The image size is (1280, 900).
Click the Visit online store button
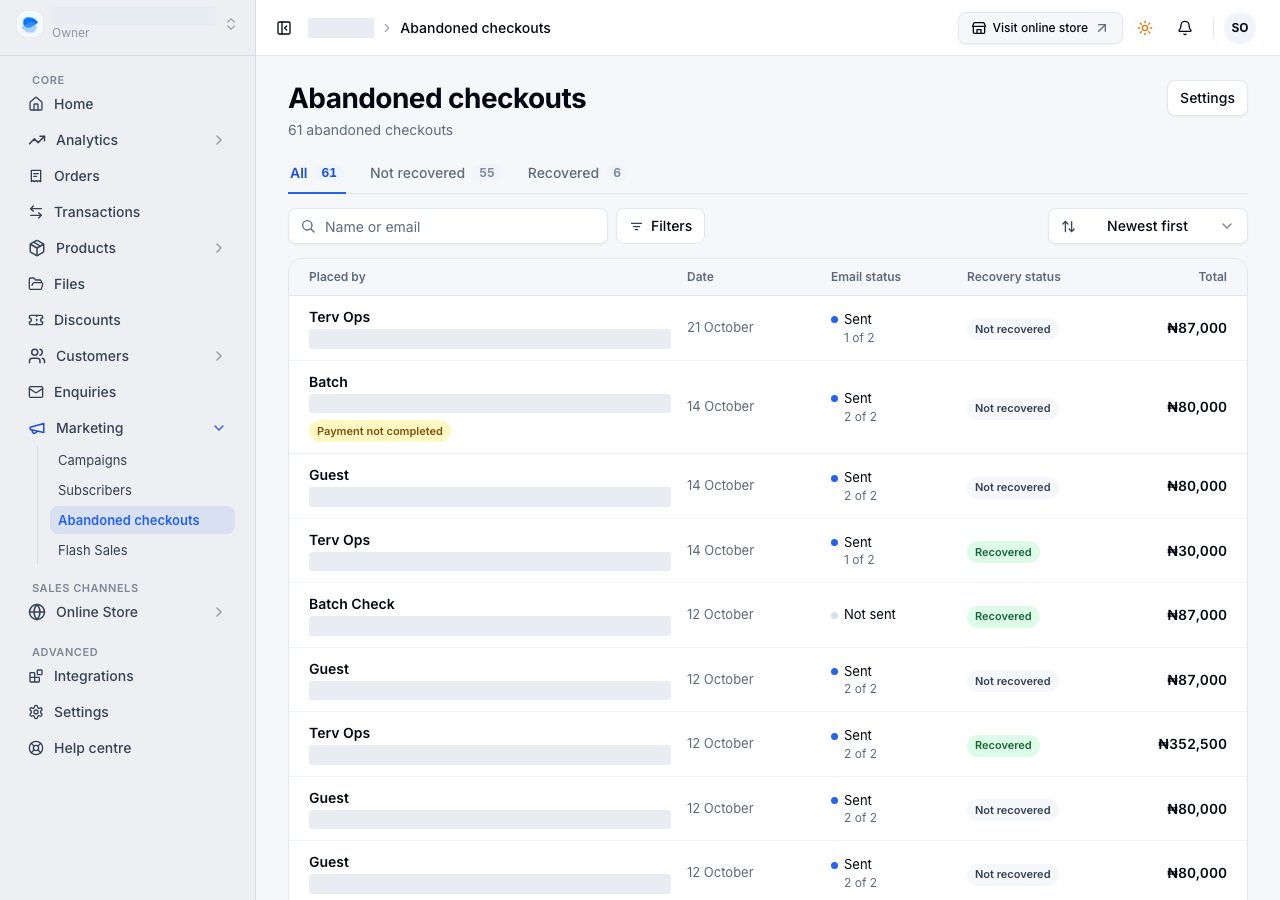point(1040,28)
